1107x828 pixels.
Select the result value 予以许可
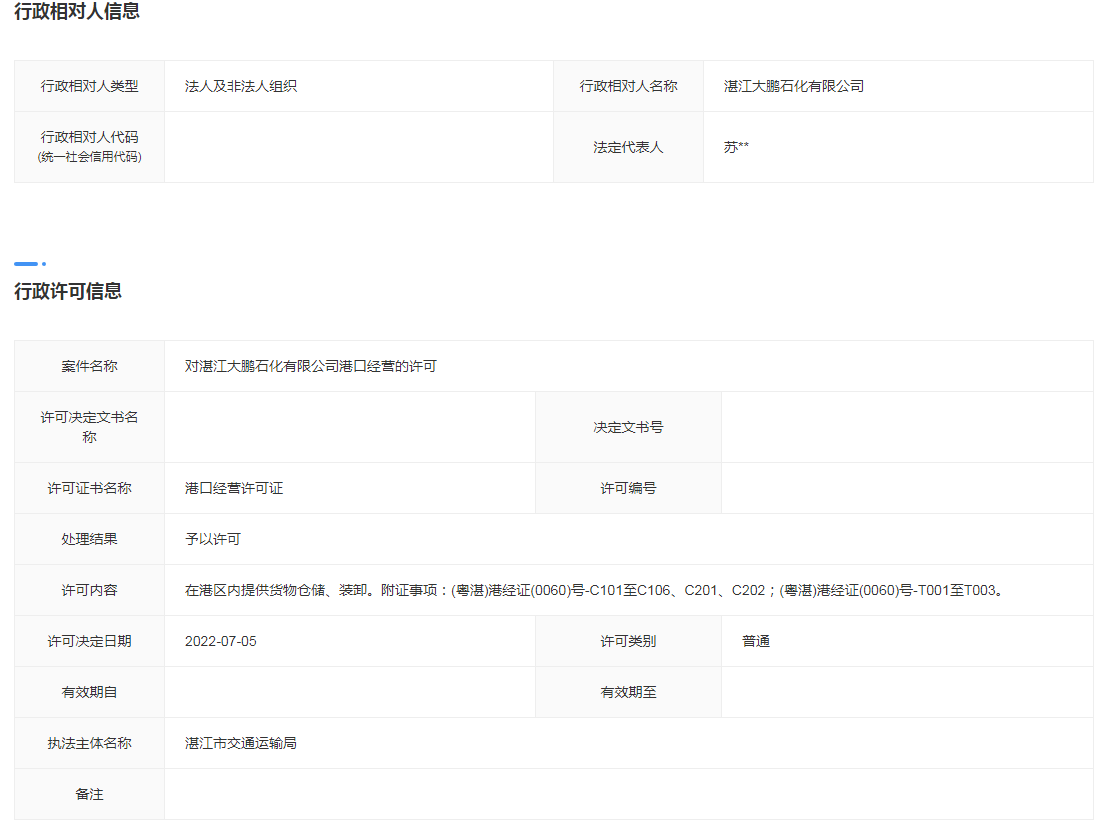coord(213,539)
